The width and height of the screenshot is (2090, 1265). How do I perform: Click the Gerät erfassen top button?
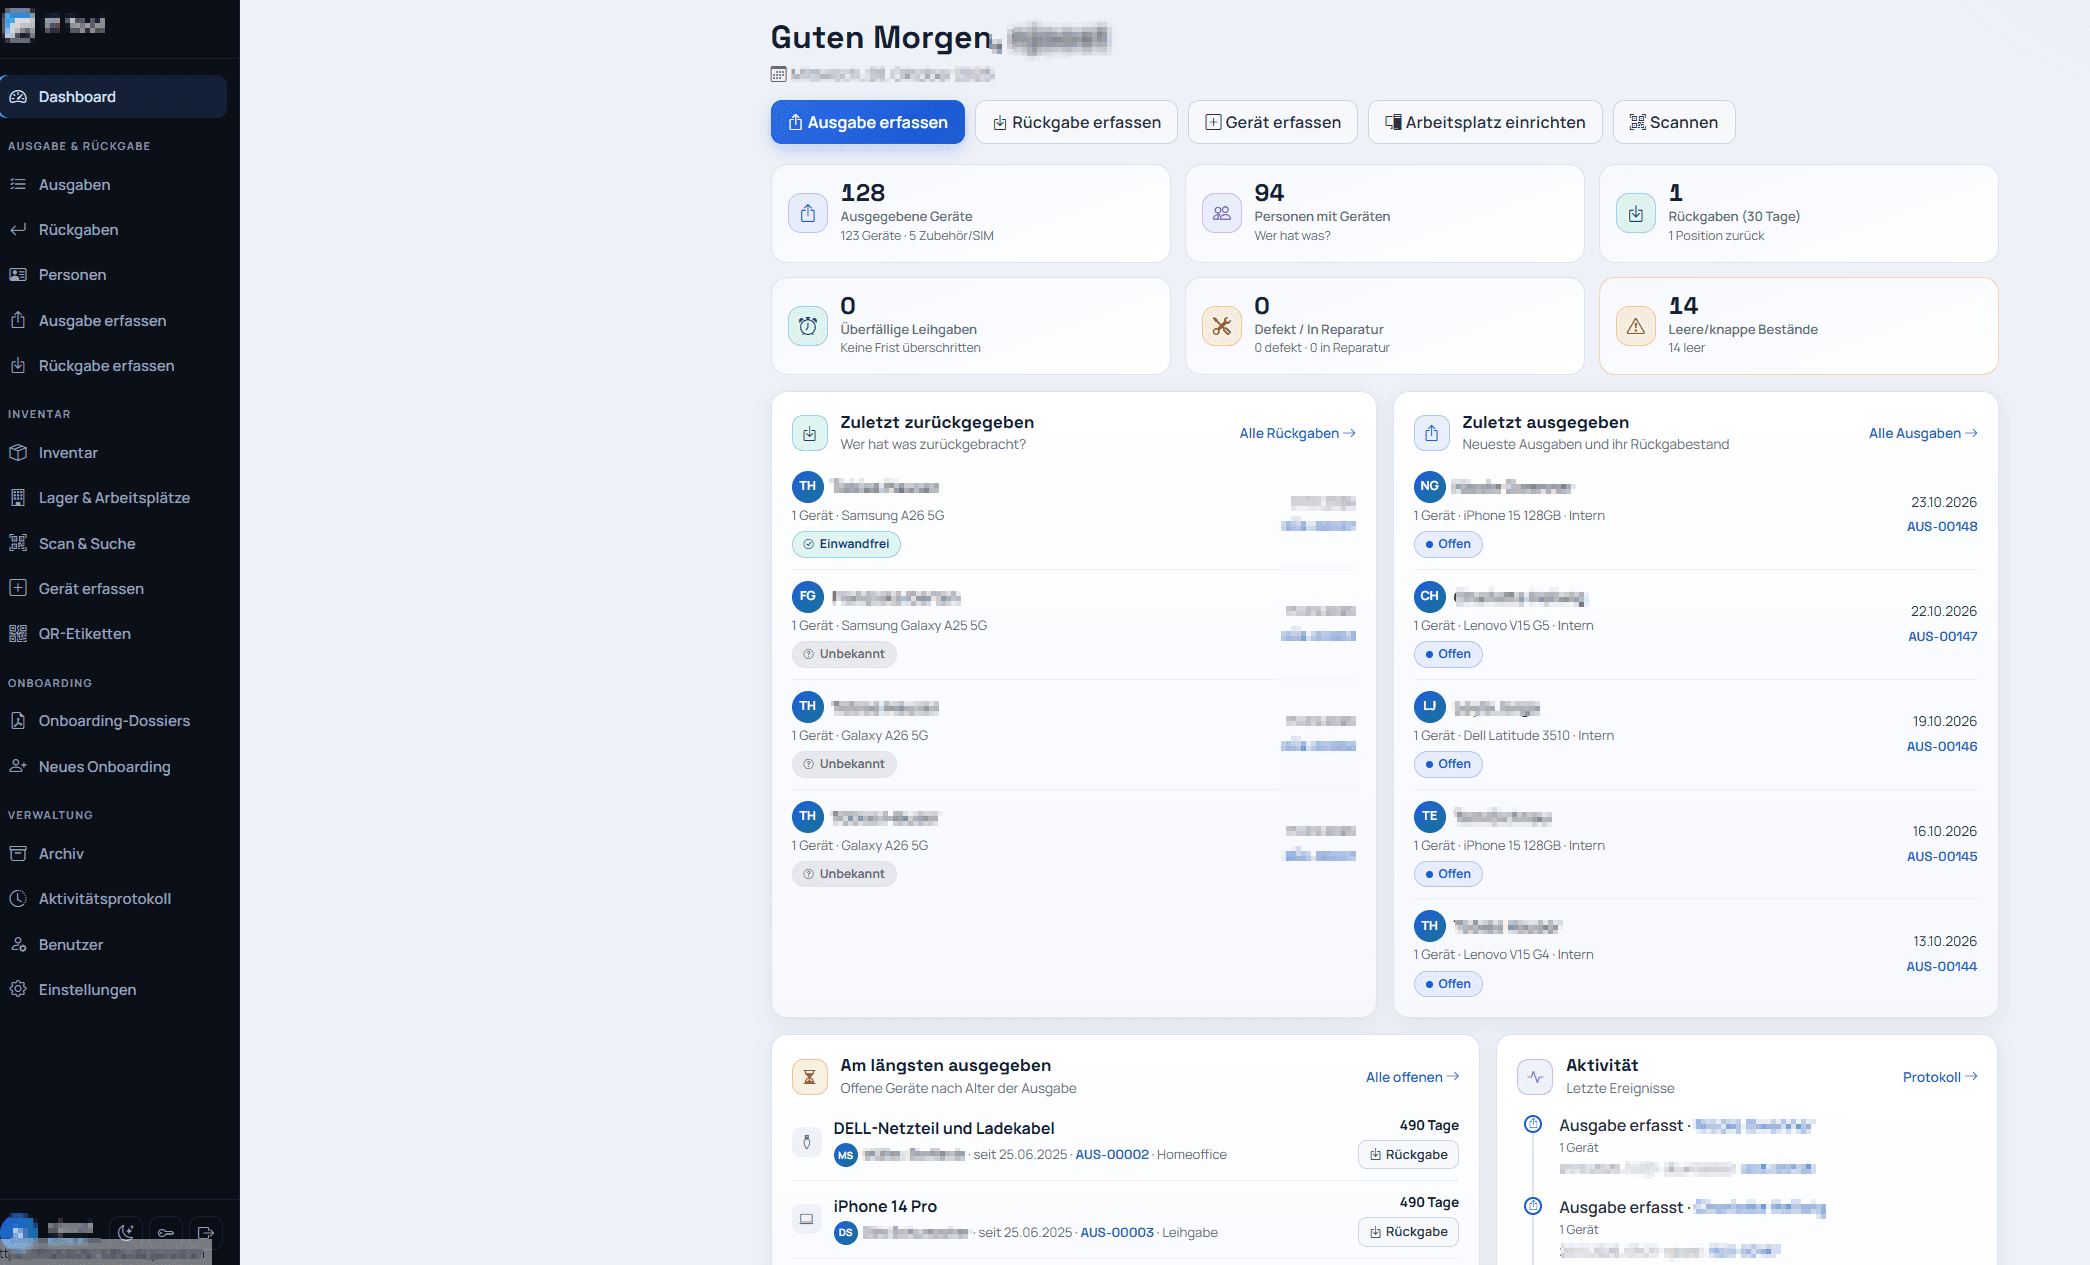1272,122
